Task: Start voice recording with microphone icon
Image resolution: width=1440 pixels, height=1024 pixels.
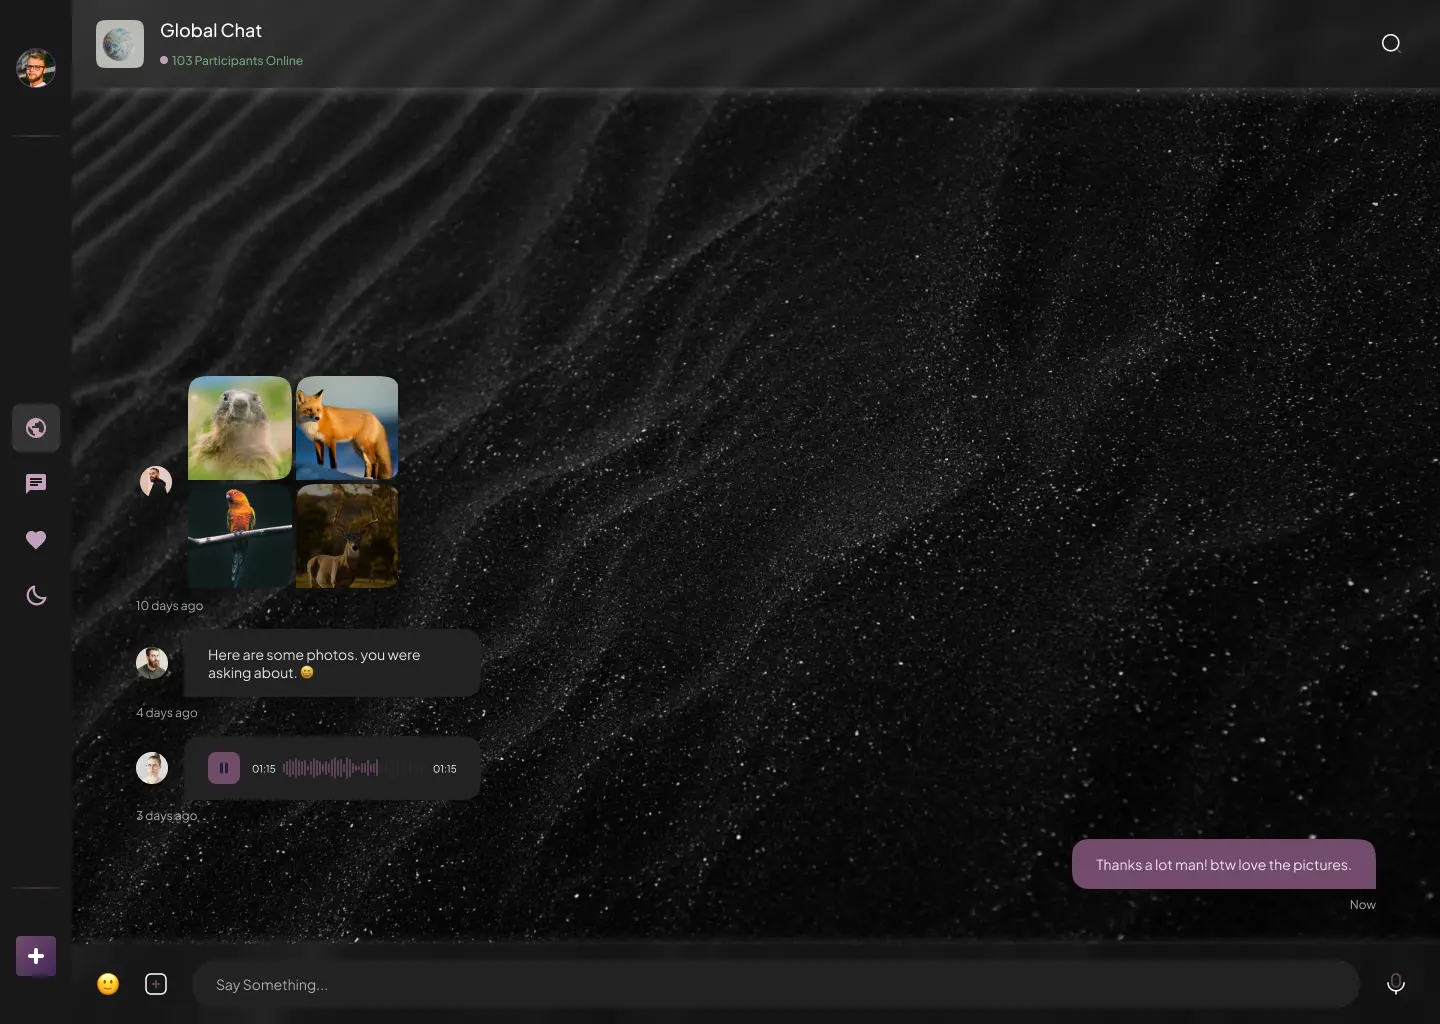Action: click(x=1396, y=984)
